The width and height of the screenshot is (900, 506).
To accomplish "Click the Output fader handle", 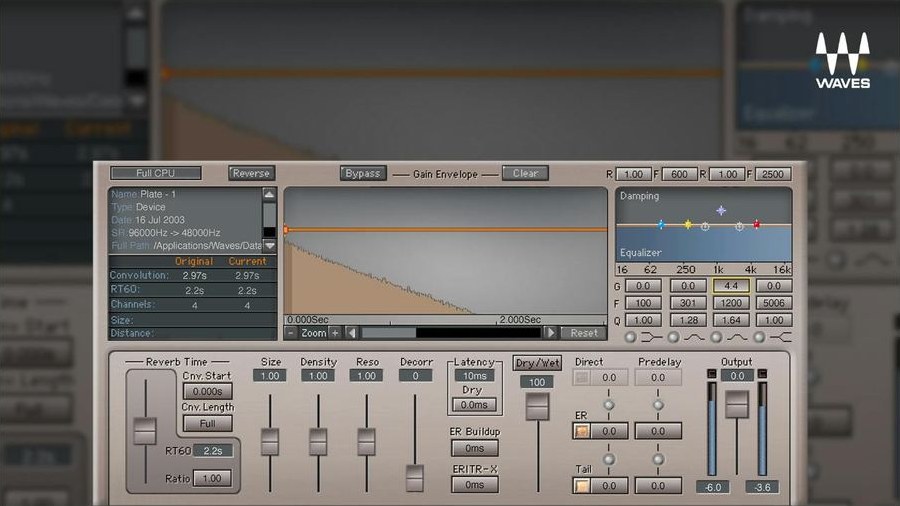I will tap(737, 404).
